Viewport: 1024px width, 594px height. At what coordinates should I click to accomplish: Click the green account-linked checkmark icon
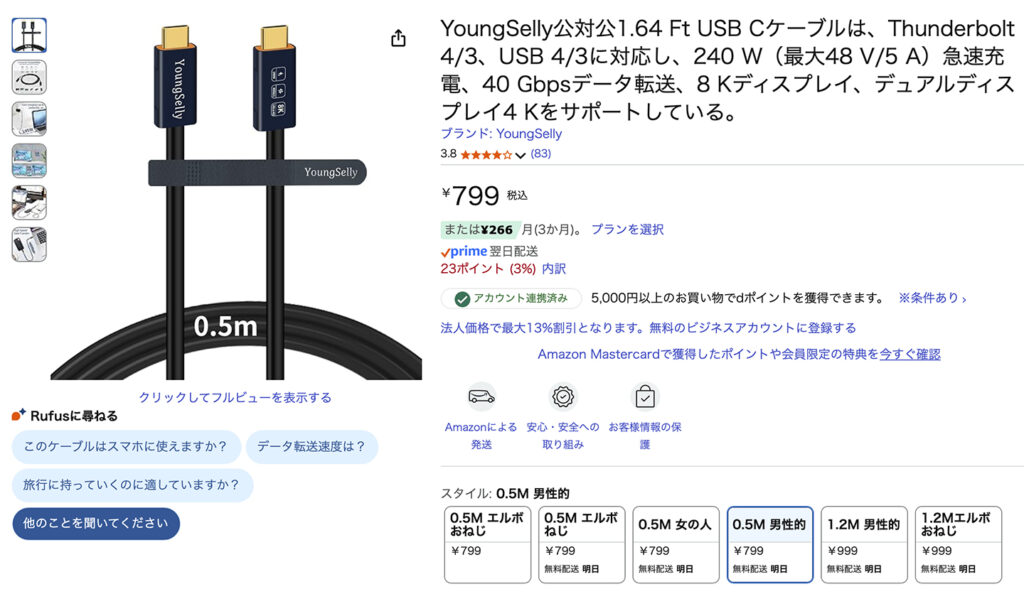coord(462,299)
